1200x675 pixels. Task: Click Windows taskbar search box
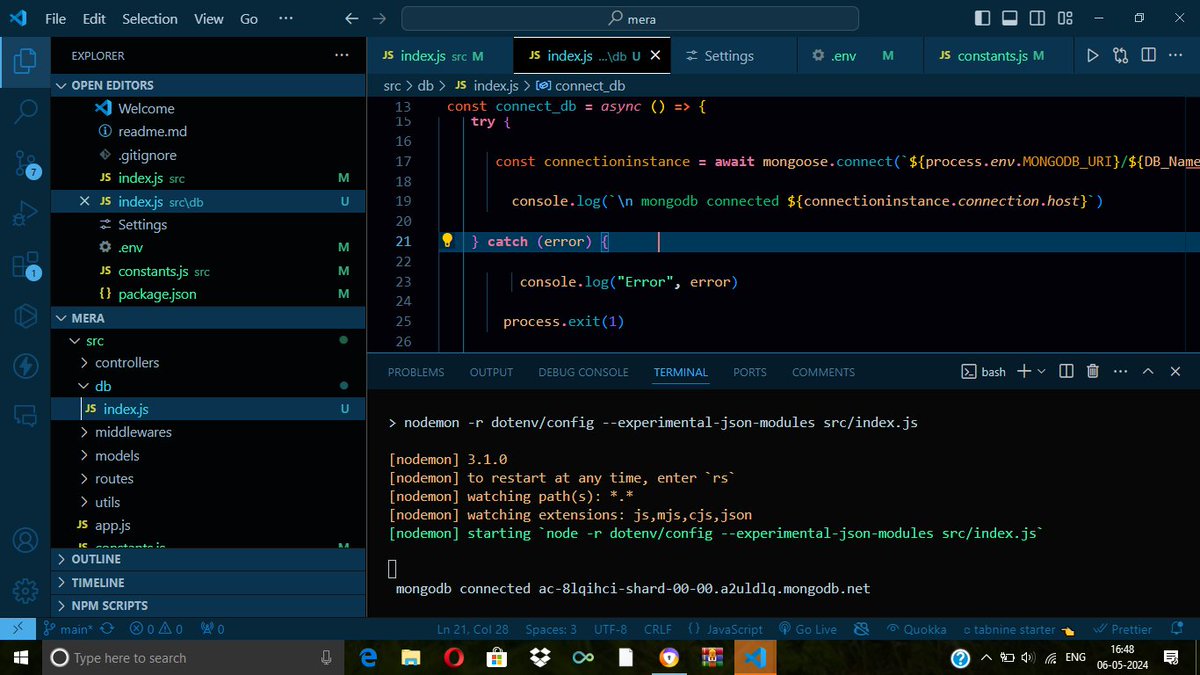pos(192,657)
